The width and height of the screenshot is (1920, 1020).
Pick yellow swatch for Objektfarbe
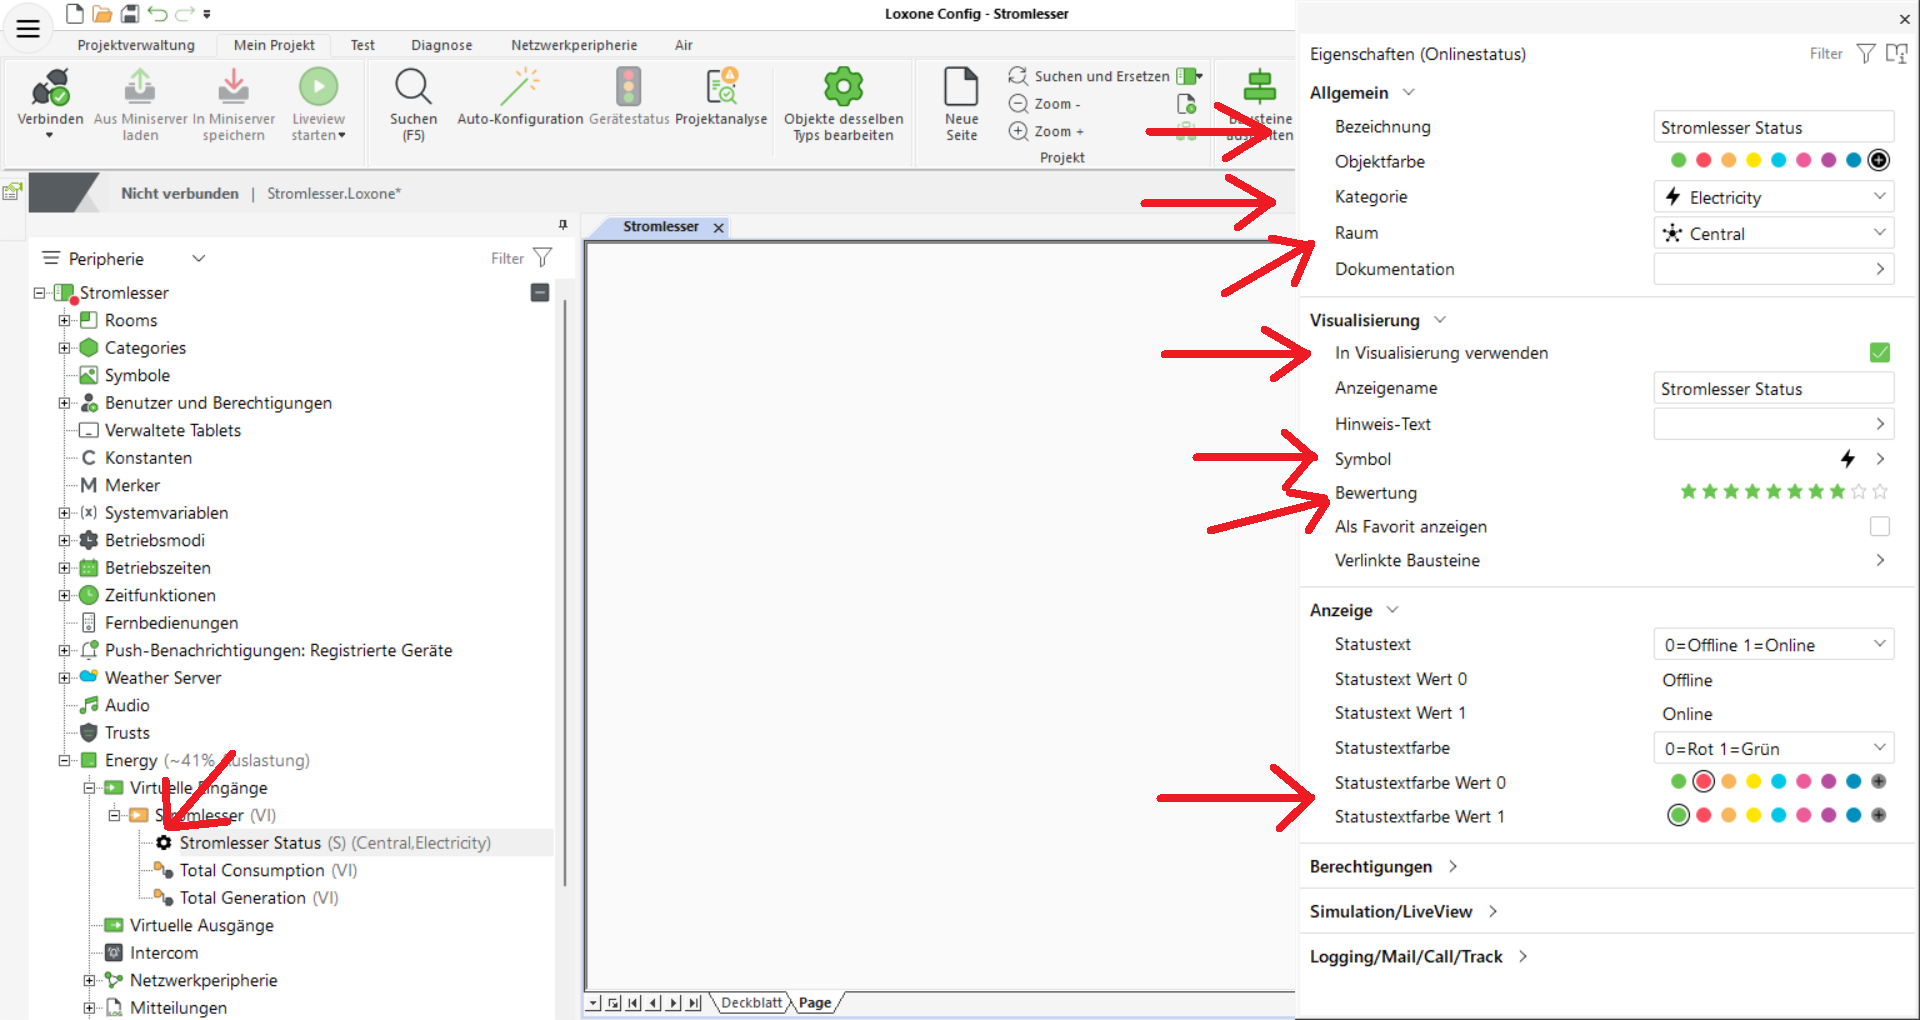point(1753,161)
